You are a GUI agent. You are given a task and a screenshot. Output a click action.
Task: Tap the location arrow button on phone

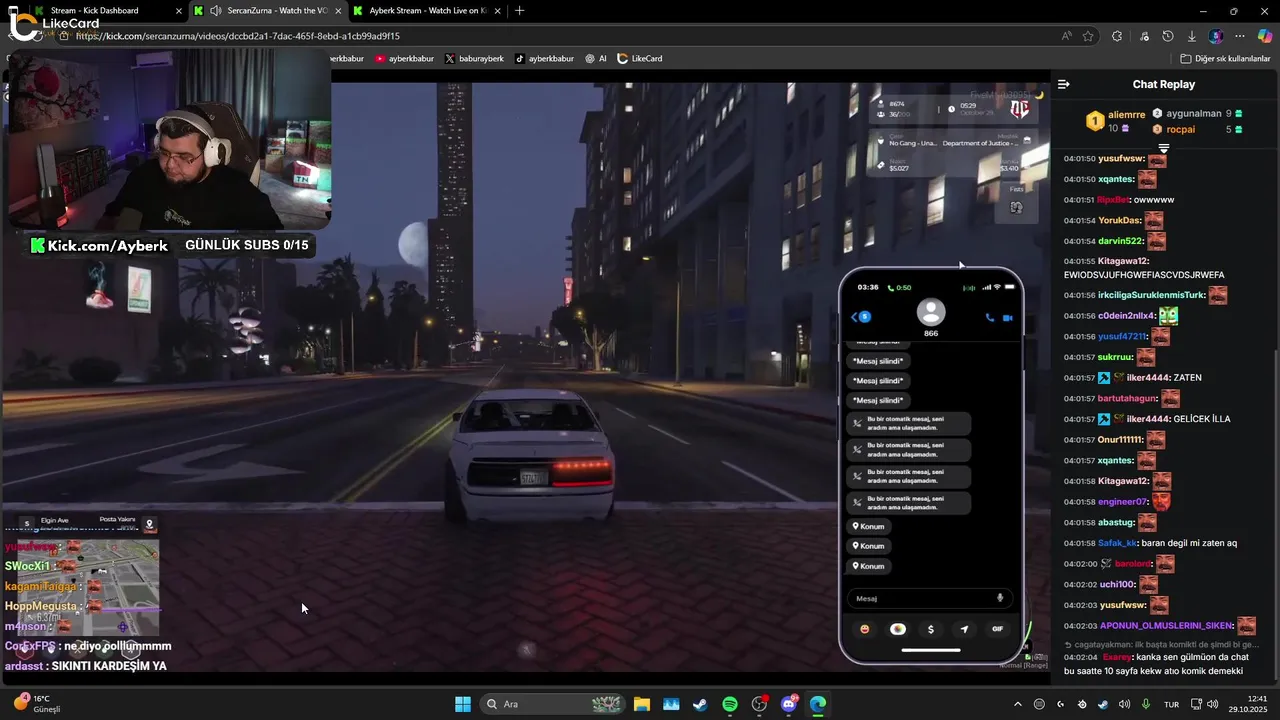click(x=964, y=629)
